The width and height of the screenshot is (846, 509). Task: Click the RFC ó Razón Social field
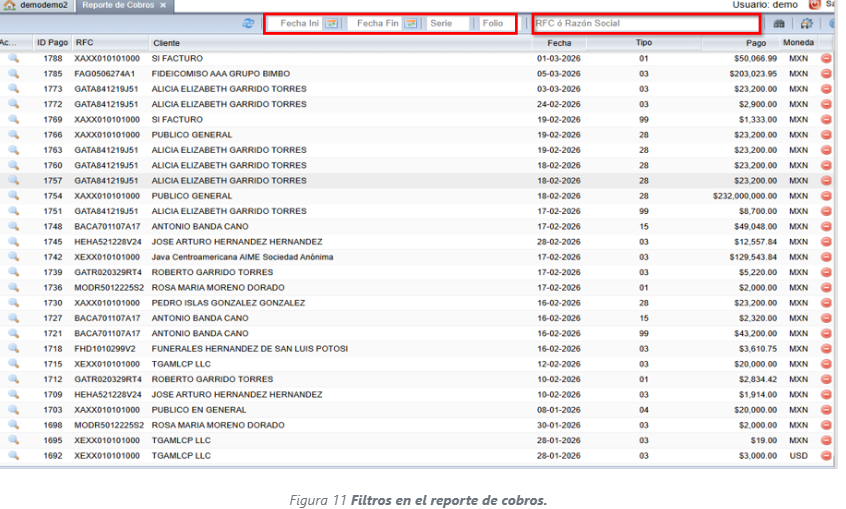tap(645, 23)
